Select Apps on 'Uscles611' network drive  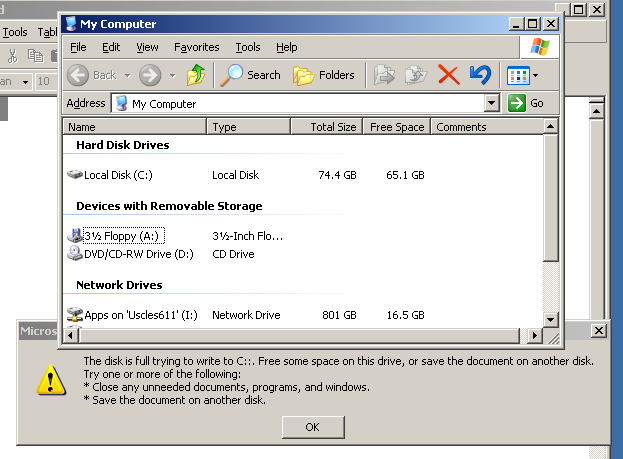coord(139,315)
